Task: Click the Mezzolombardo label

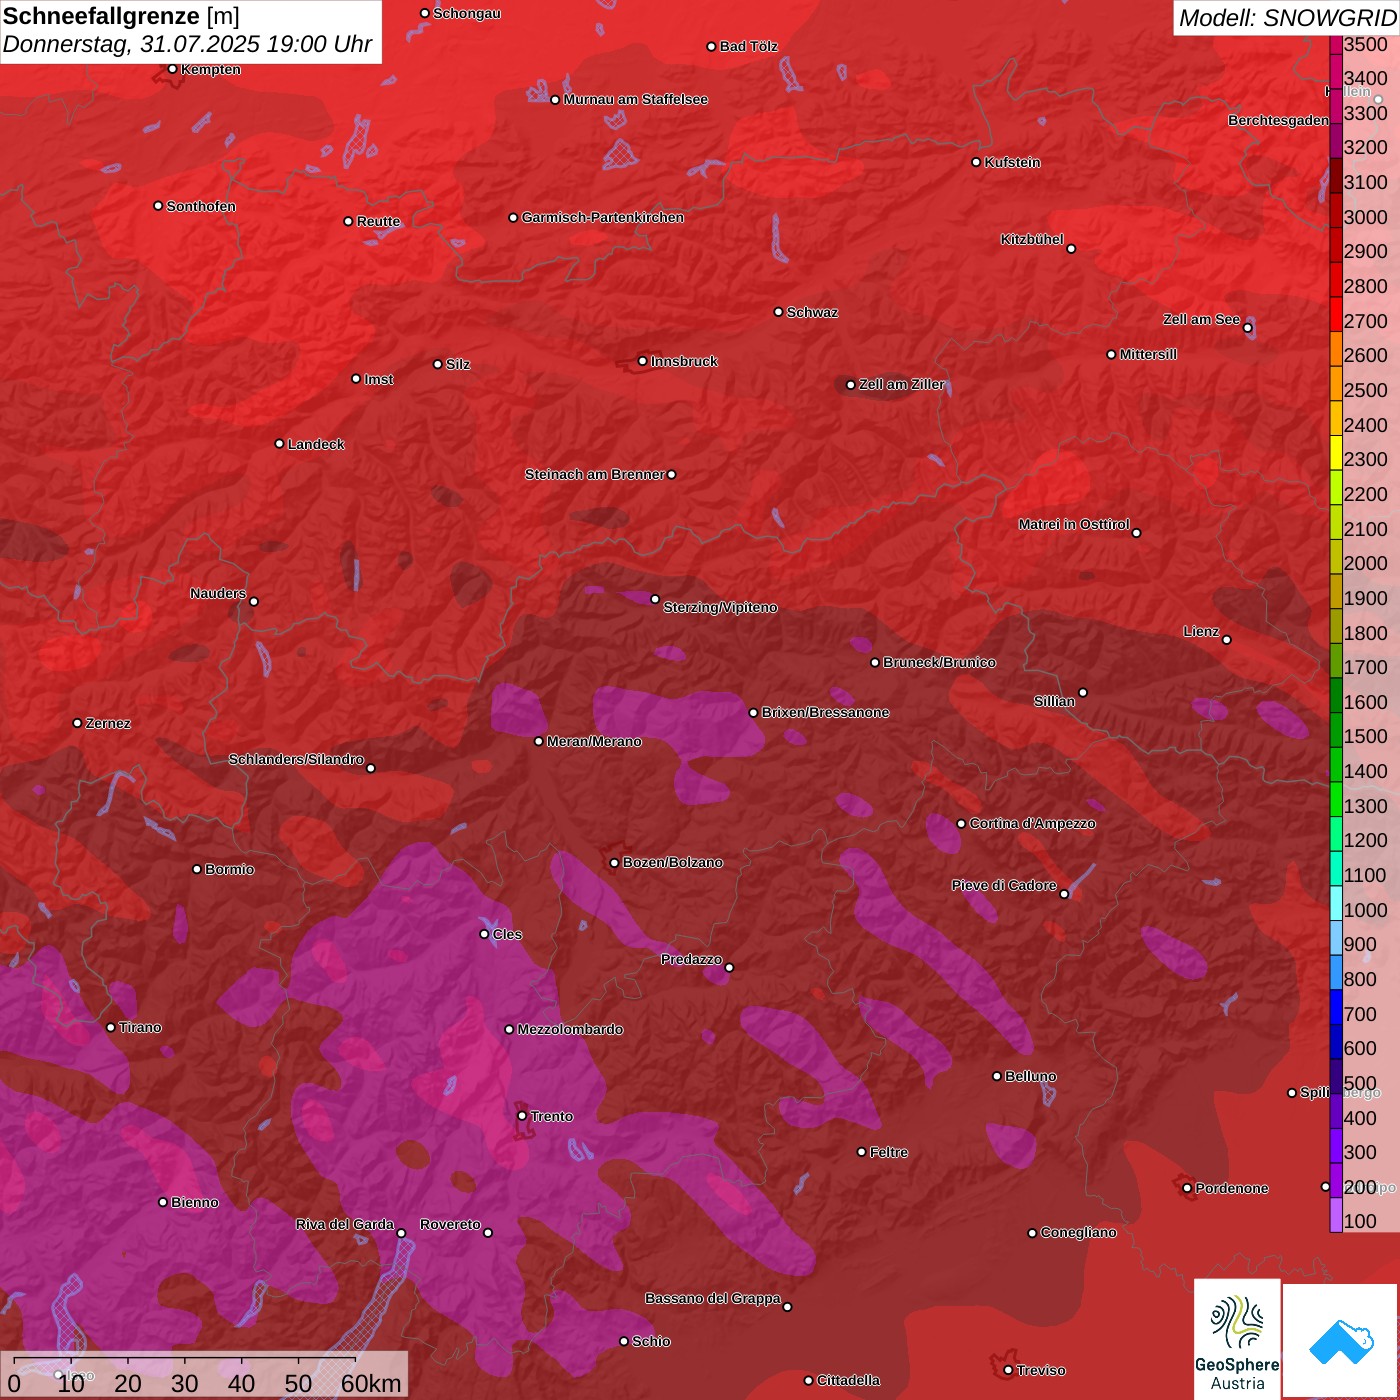Action: 570,1029
